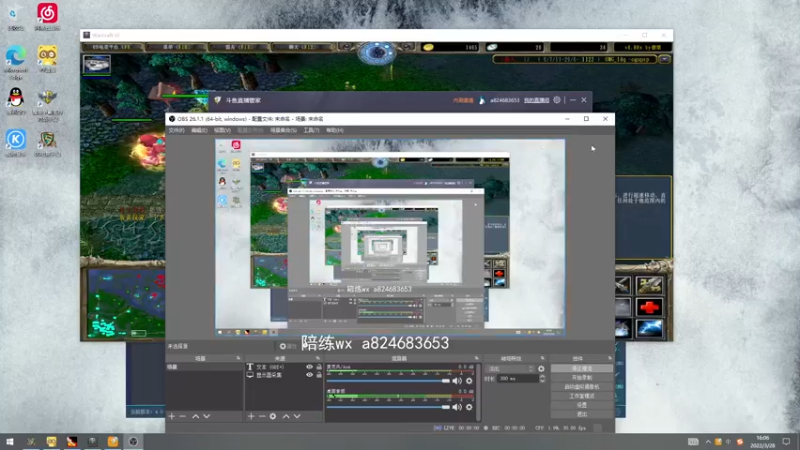Open transition properties gear icon
Screen dimensions: 800x450
tap(541, 369)
